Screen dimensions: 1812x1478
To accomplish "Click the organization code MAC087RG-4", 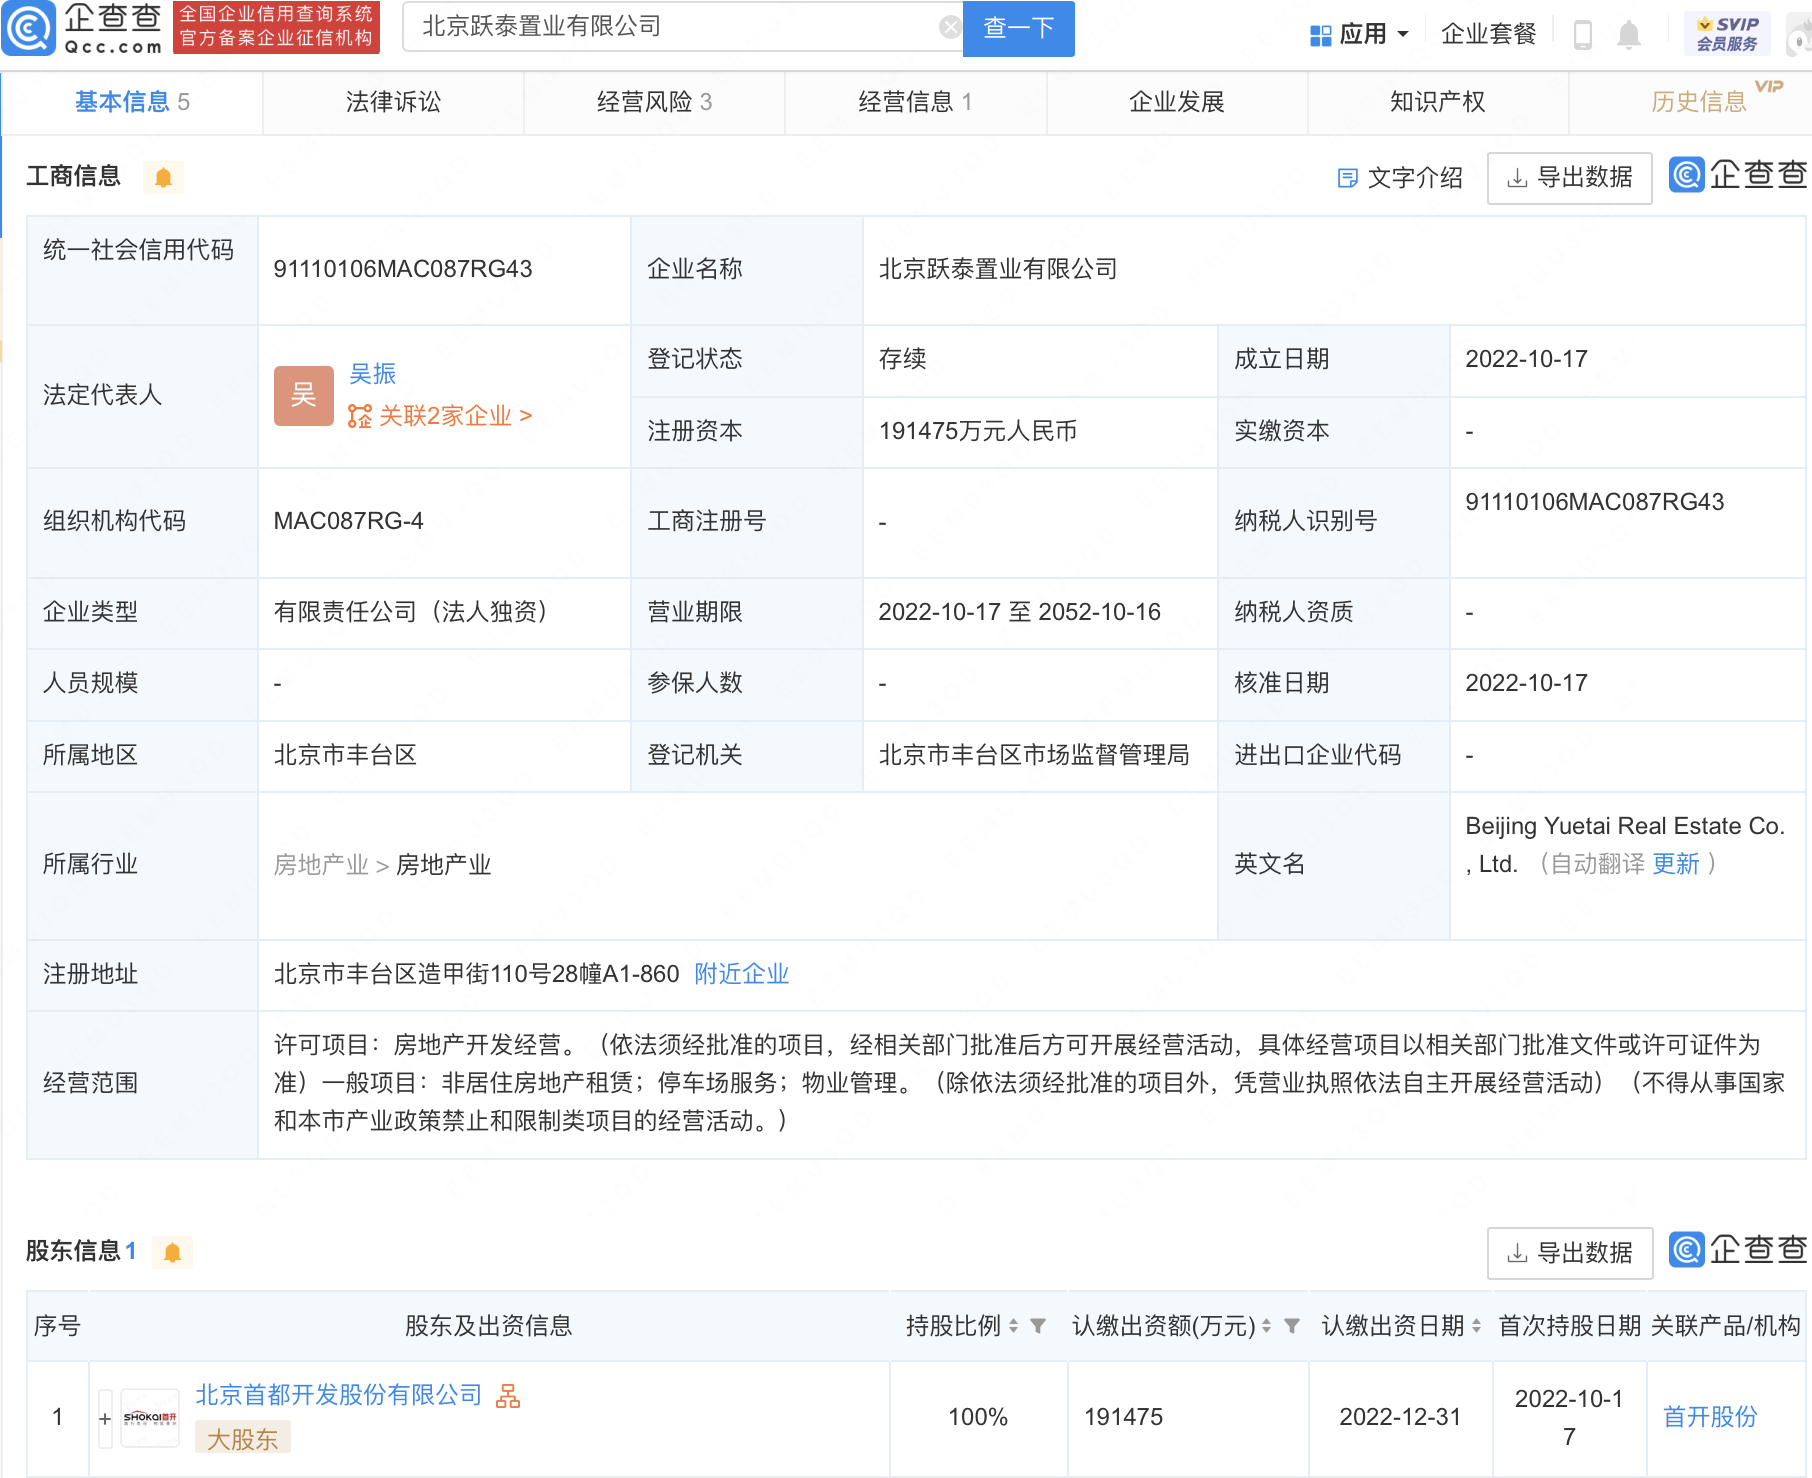I will [348, 521].
